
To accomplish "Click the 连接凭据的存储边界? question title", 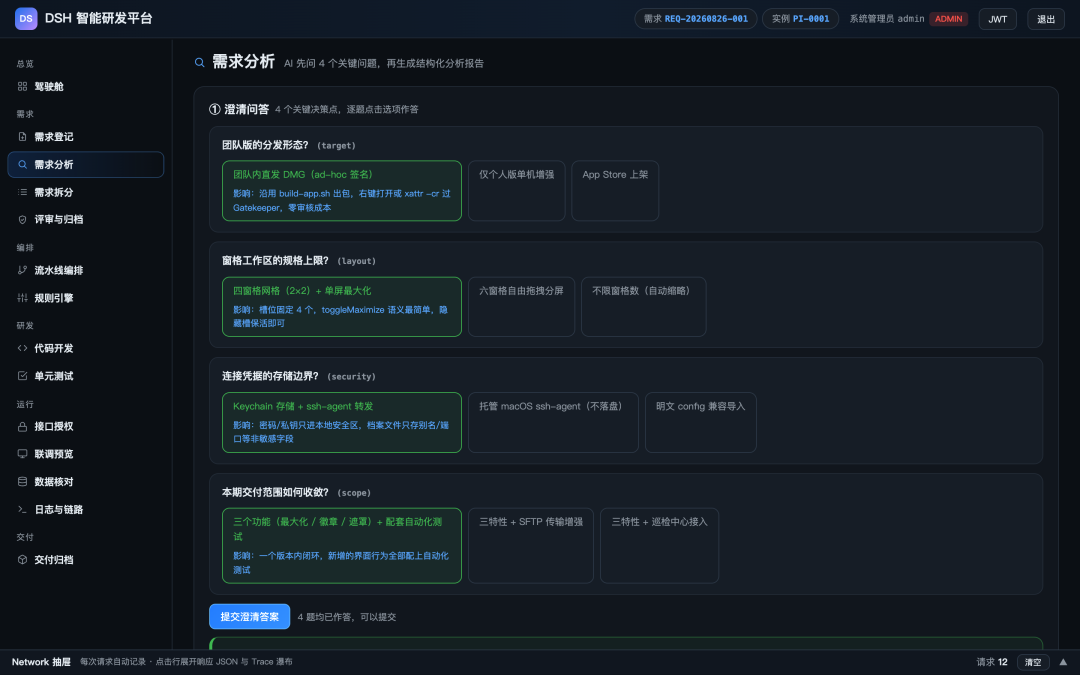I will coord(270,376).
